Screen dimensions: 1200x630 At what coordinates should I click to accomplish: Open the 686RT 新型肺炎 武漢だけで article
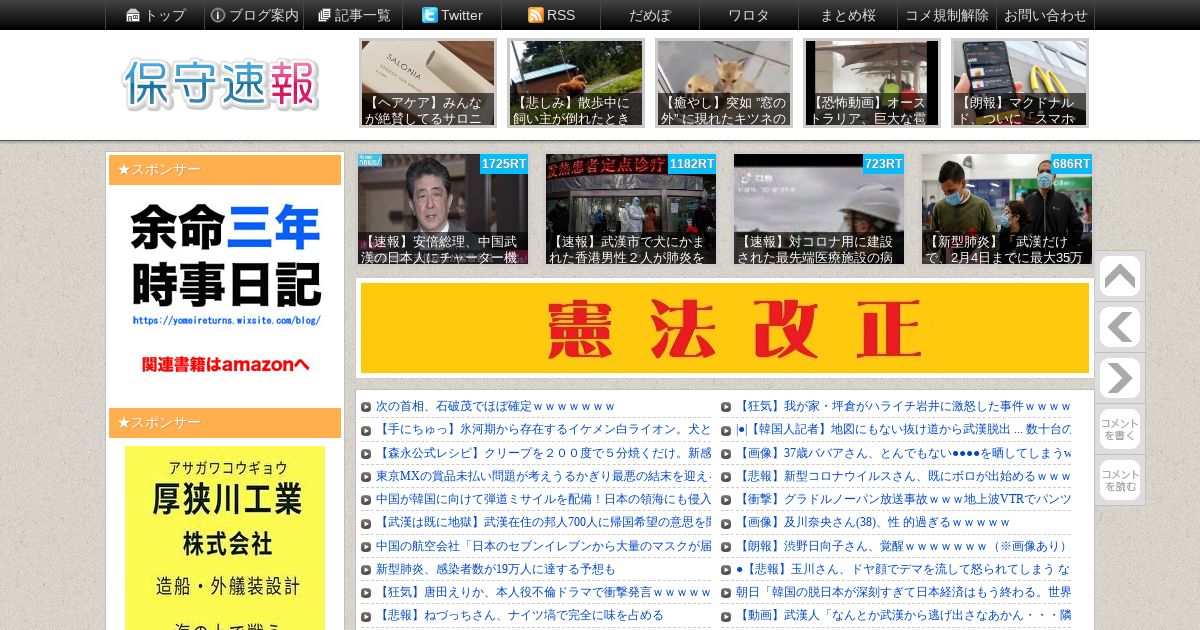click(1007, 209)
